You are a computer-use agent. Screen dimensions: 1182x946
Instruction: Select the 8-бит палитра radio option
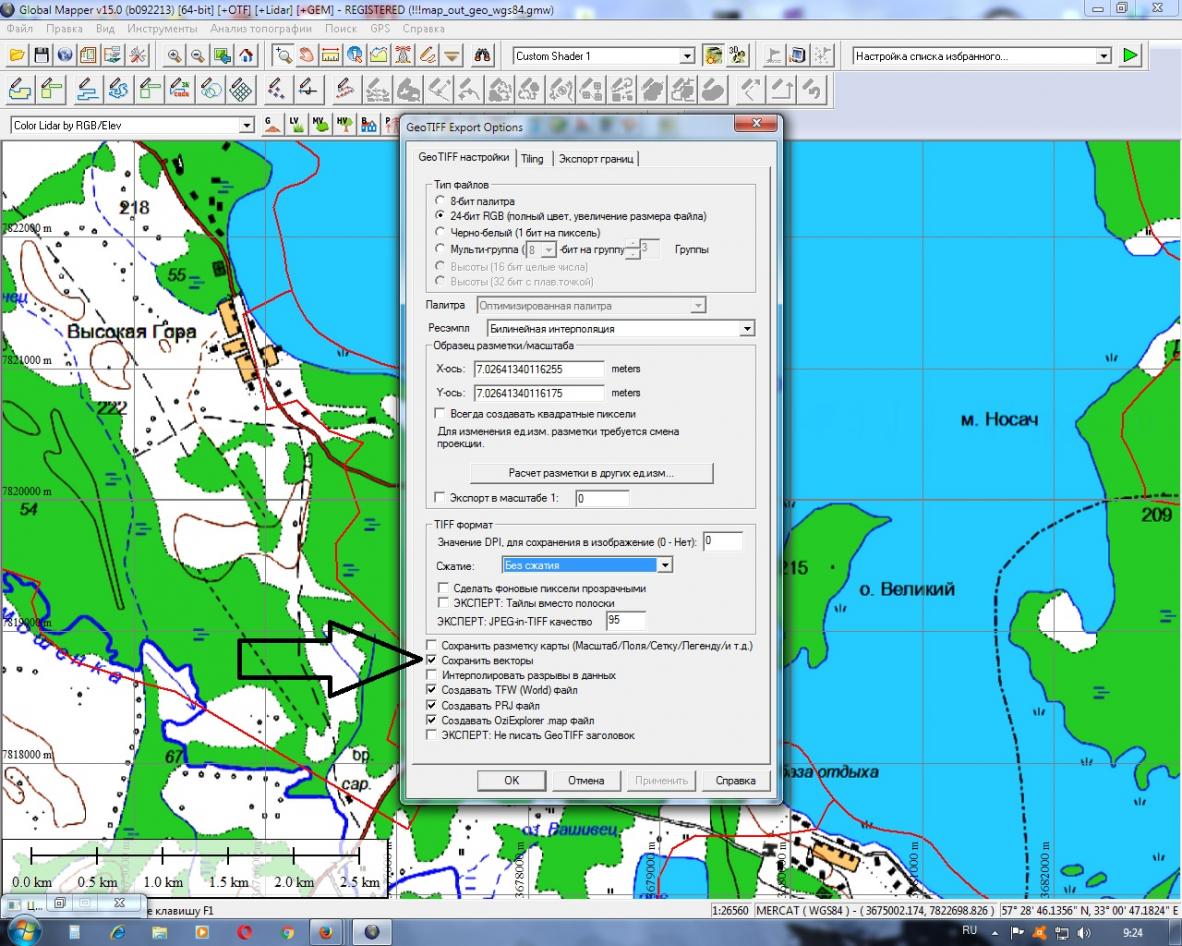440,201
